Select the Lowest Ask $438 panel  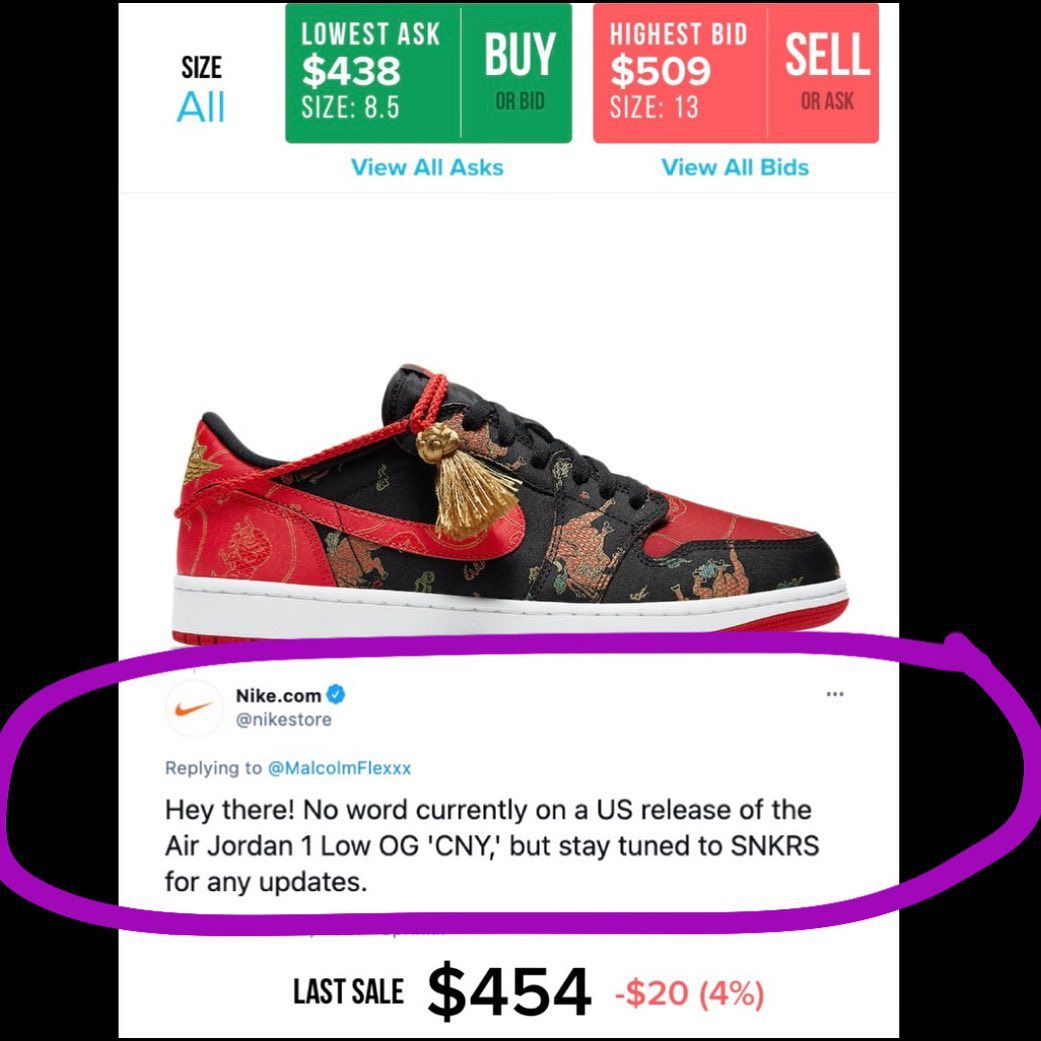(373, 73)
